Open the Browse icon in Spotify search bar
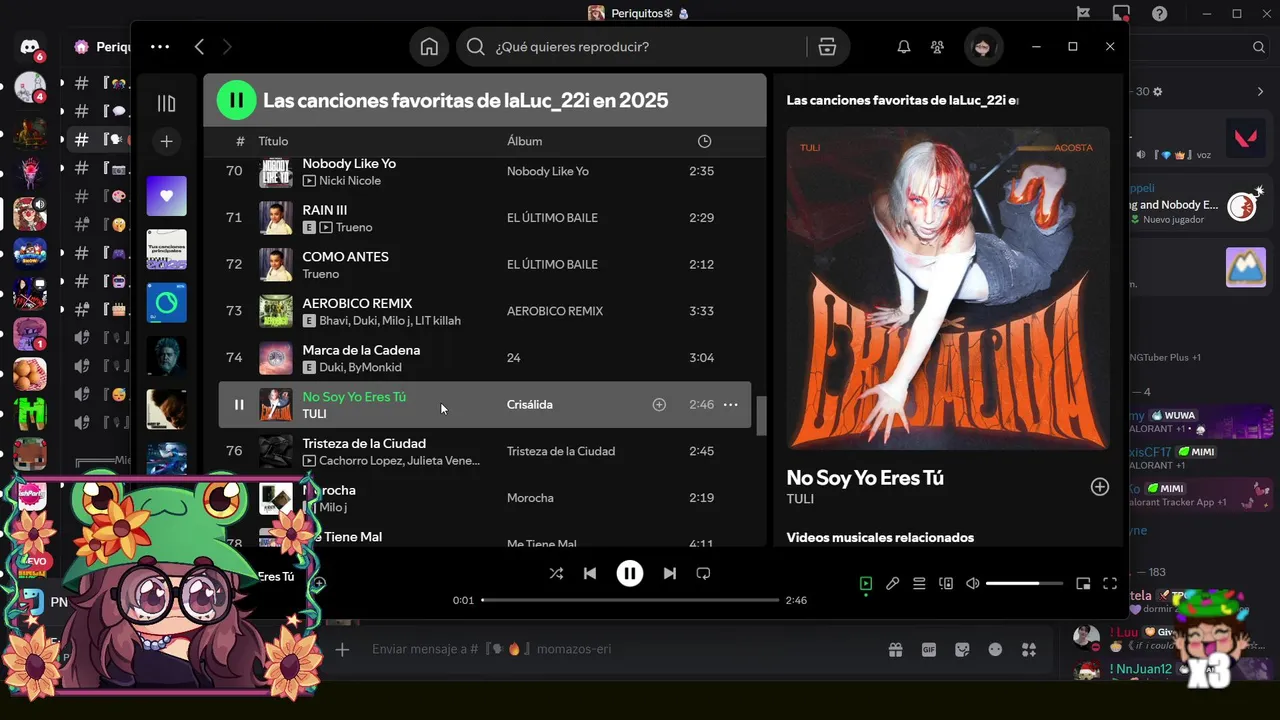This screenshot has height=720, width=1280. [827, 47]
